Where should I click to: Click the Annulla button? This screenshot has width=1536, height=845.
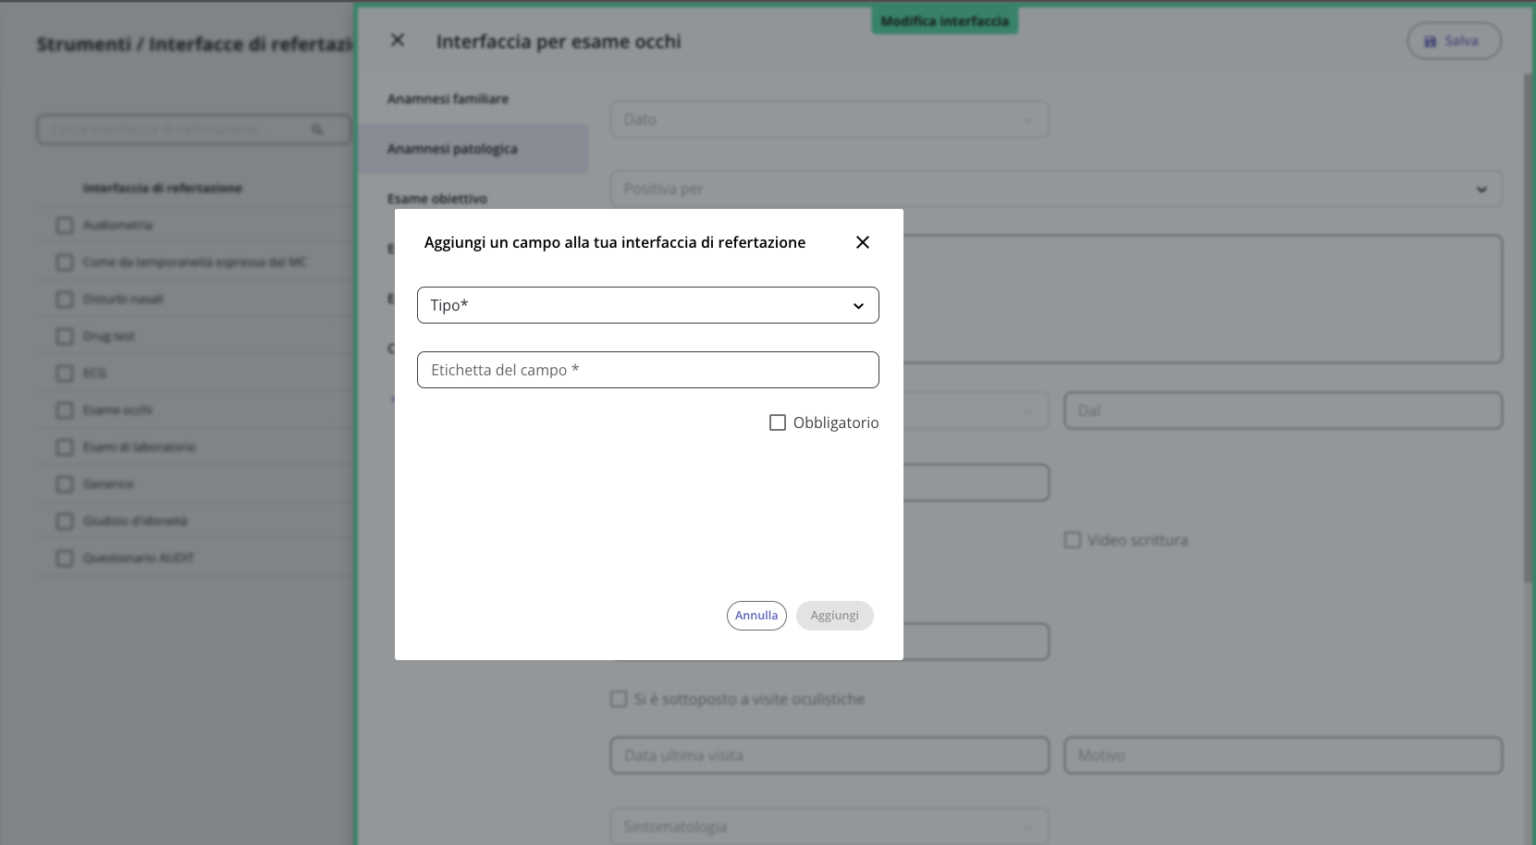click(x=756, y=615)
